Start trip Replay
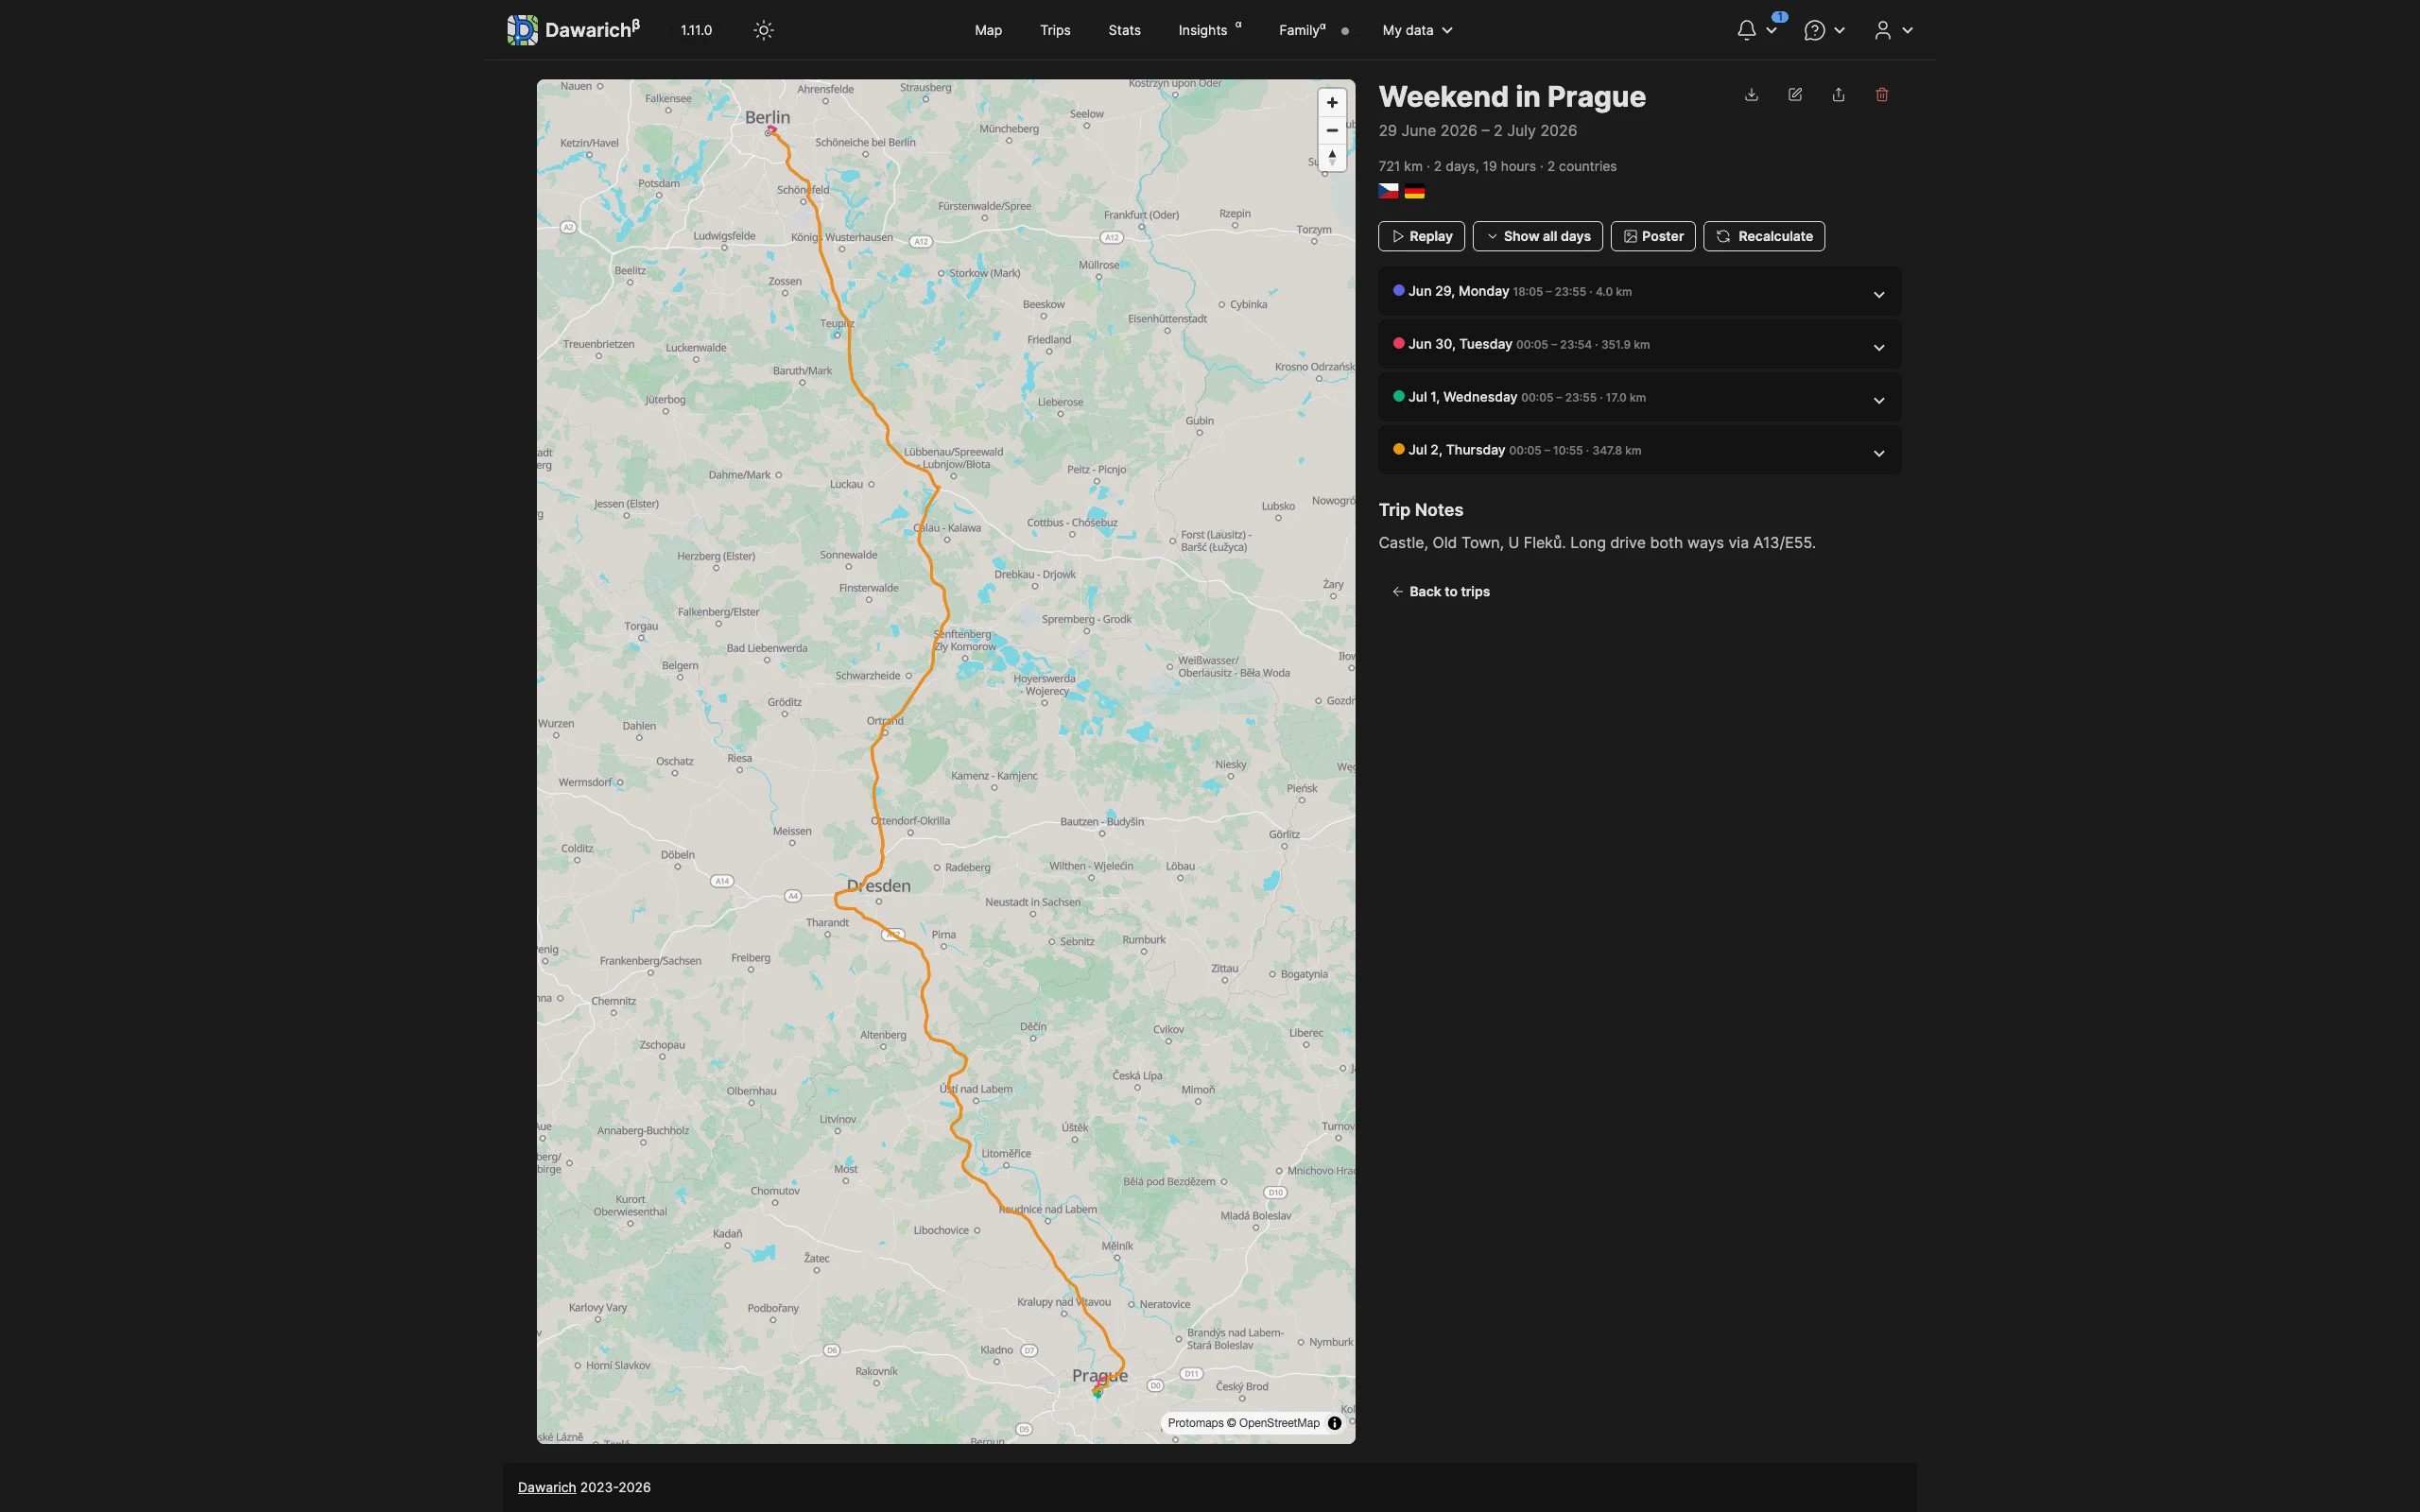This screenshot has width=2420, height=1512. coord(1421,236)
